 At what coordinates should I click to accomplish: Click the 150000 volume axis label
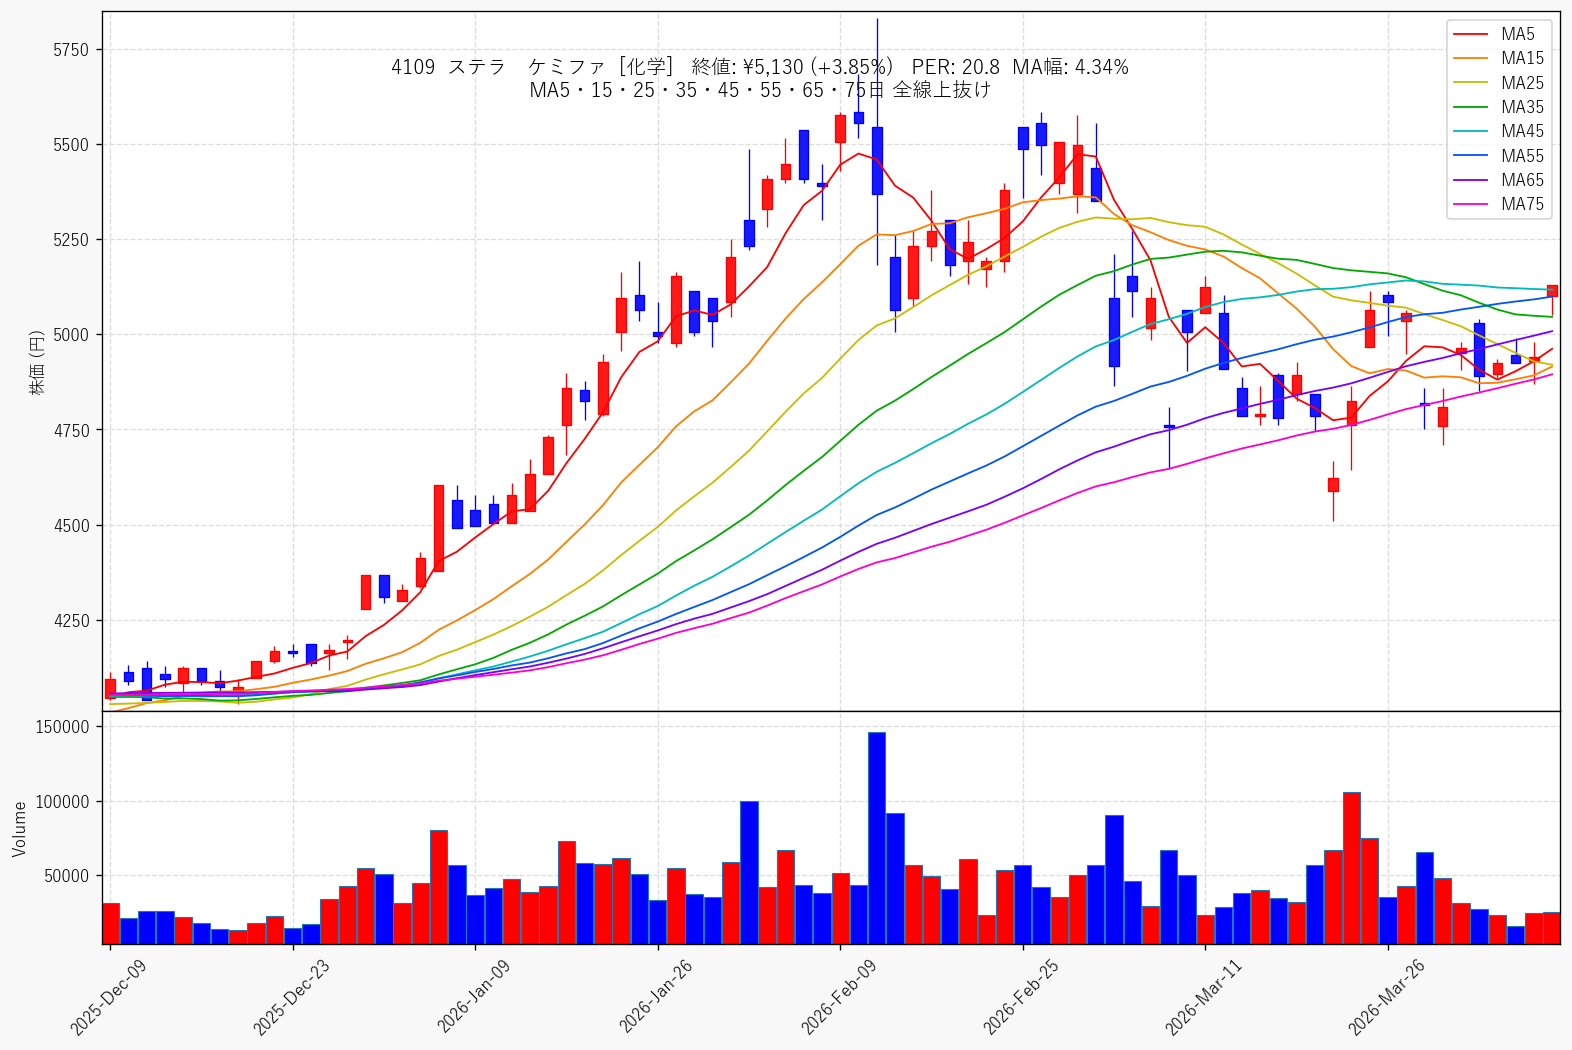63,727
